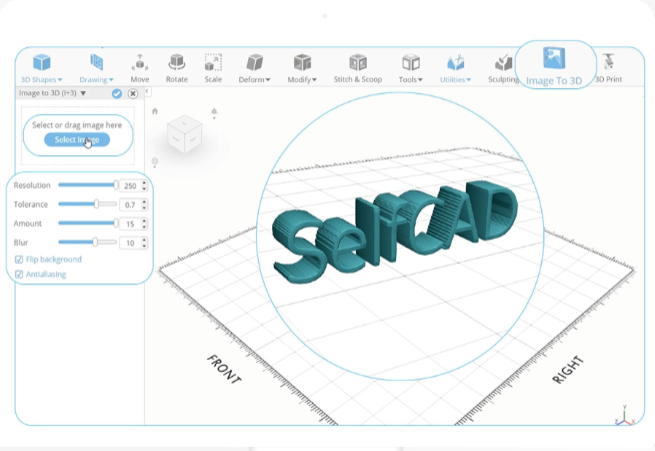The height and width of the screenshot is (451, 655).
Task: Click the Amount value field showing 15
Action: 130,224
